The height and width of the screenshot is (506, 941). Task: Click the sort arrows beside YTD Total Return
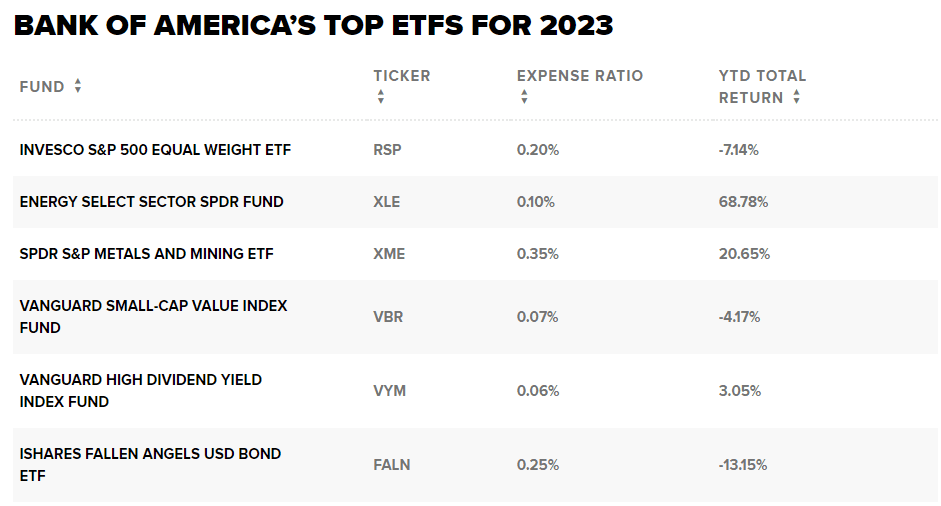tap(796, 97)
